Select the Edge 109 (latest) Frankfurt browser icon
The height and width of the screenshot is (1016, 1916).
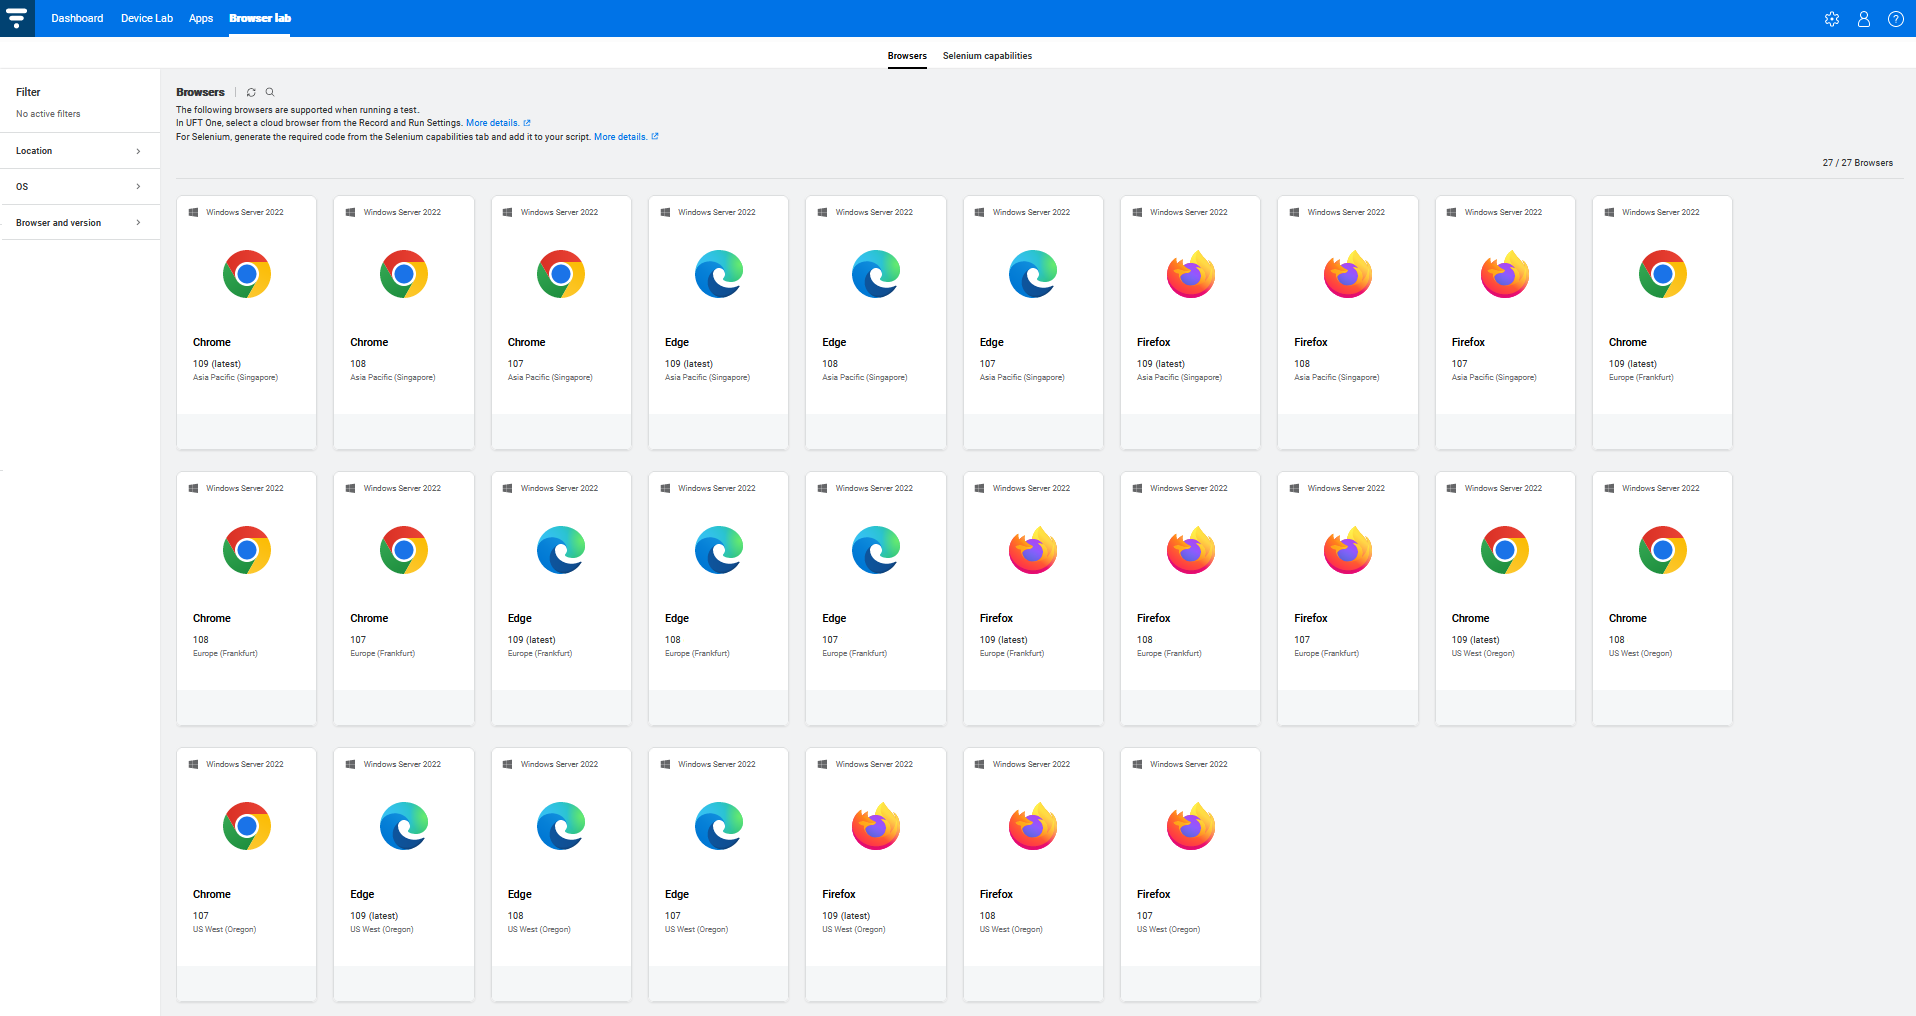[561, 549]
